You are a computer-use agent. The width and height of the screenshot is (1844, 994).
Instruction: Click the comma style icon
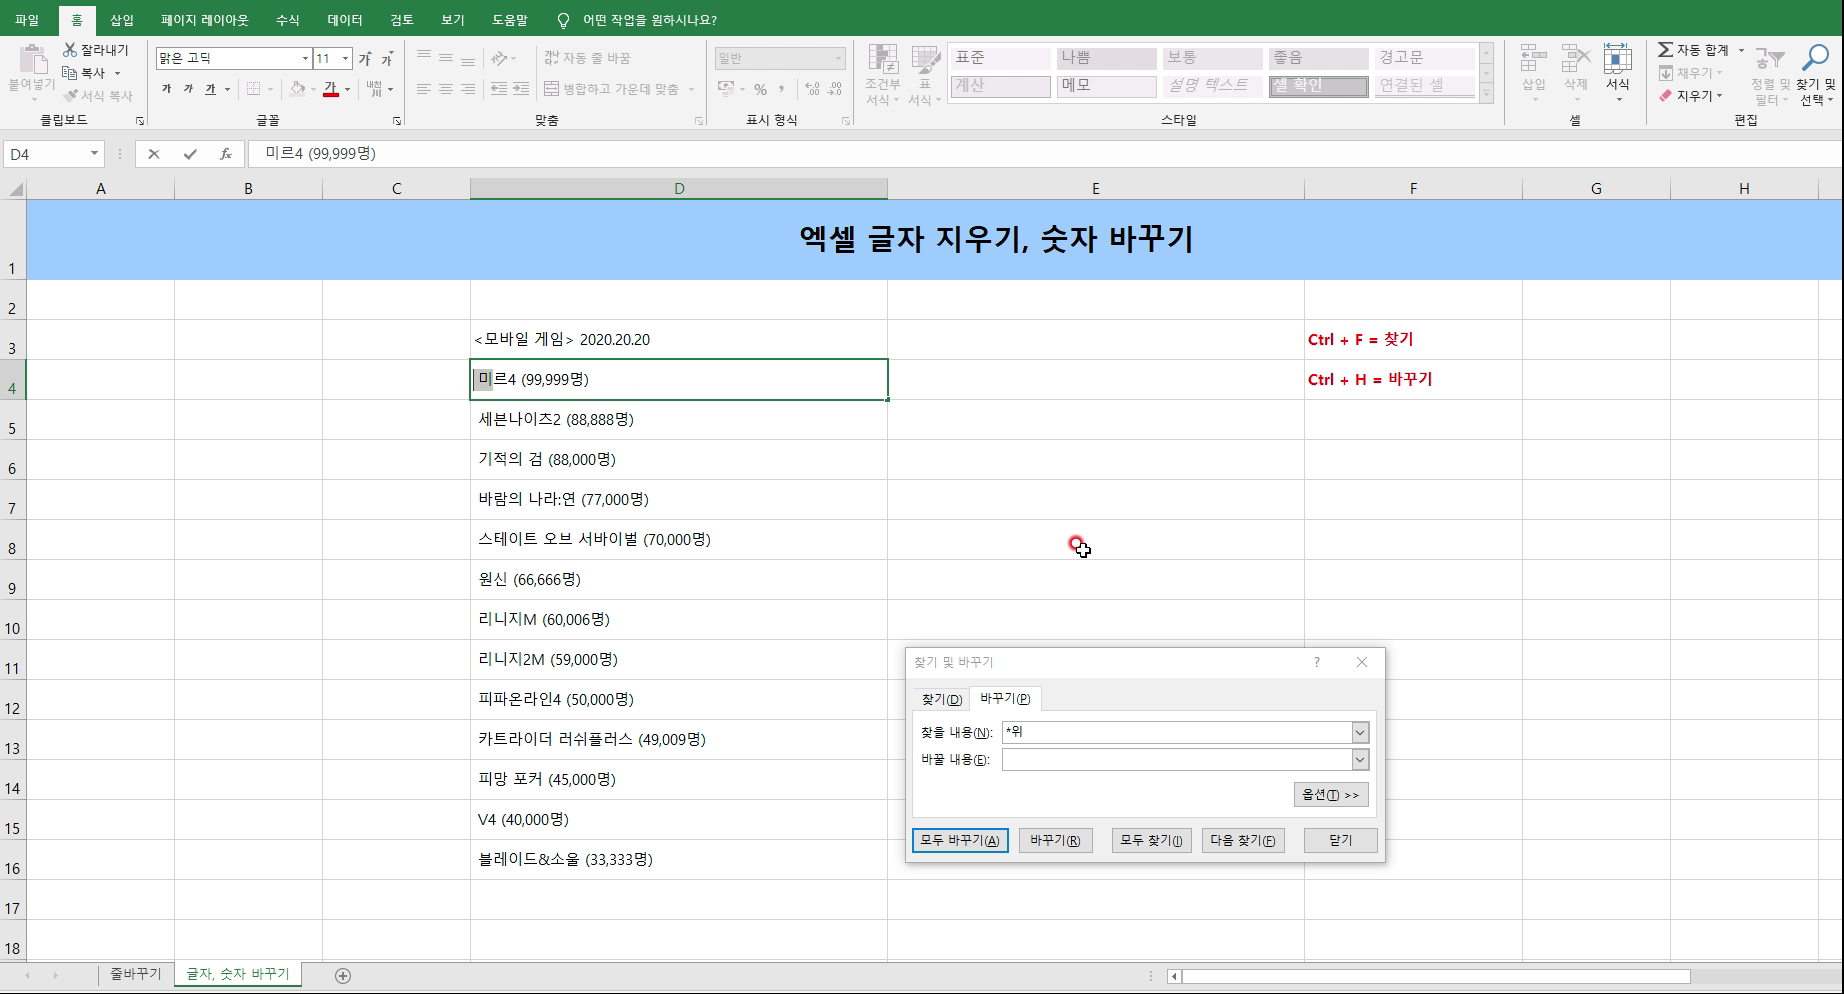(x=782, y=89)
